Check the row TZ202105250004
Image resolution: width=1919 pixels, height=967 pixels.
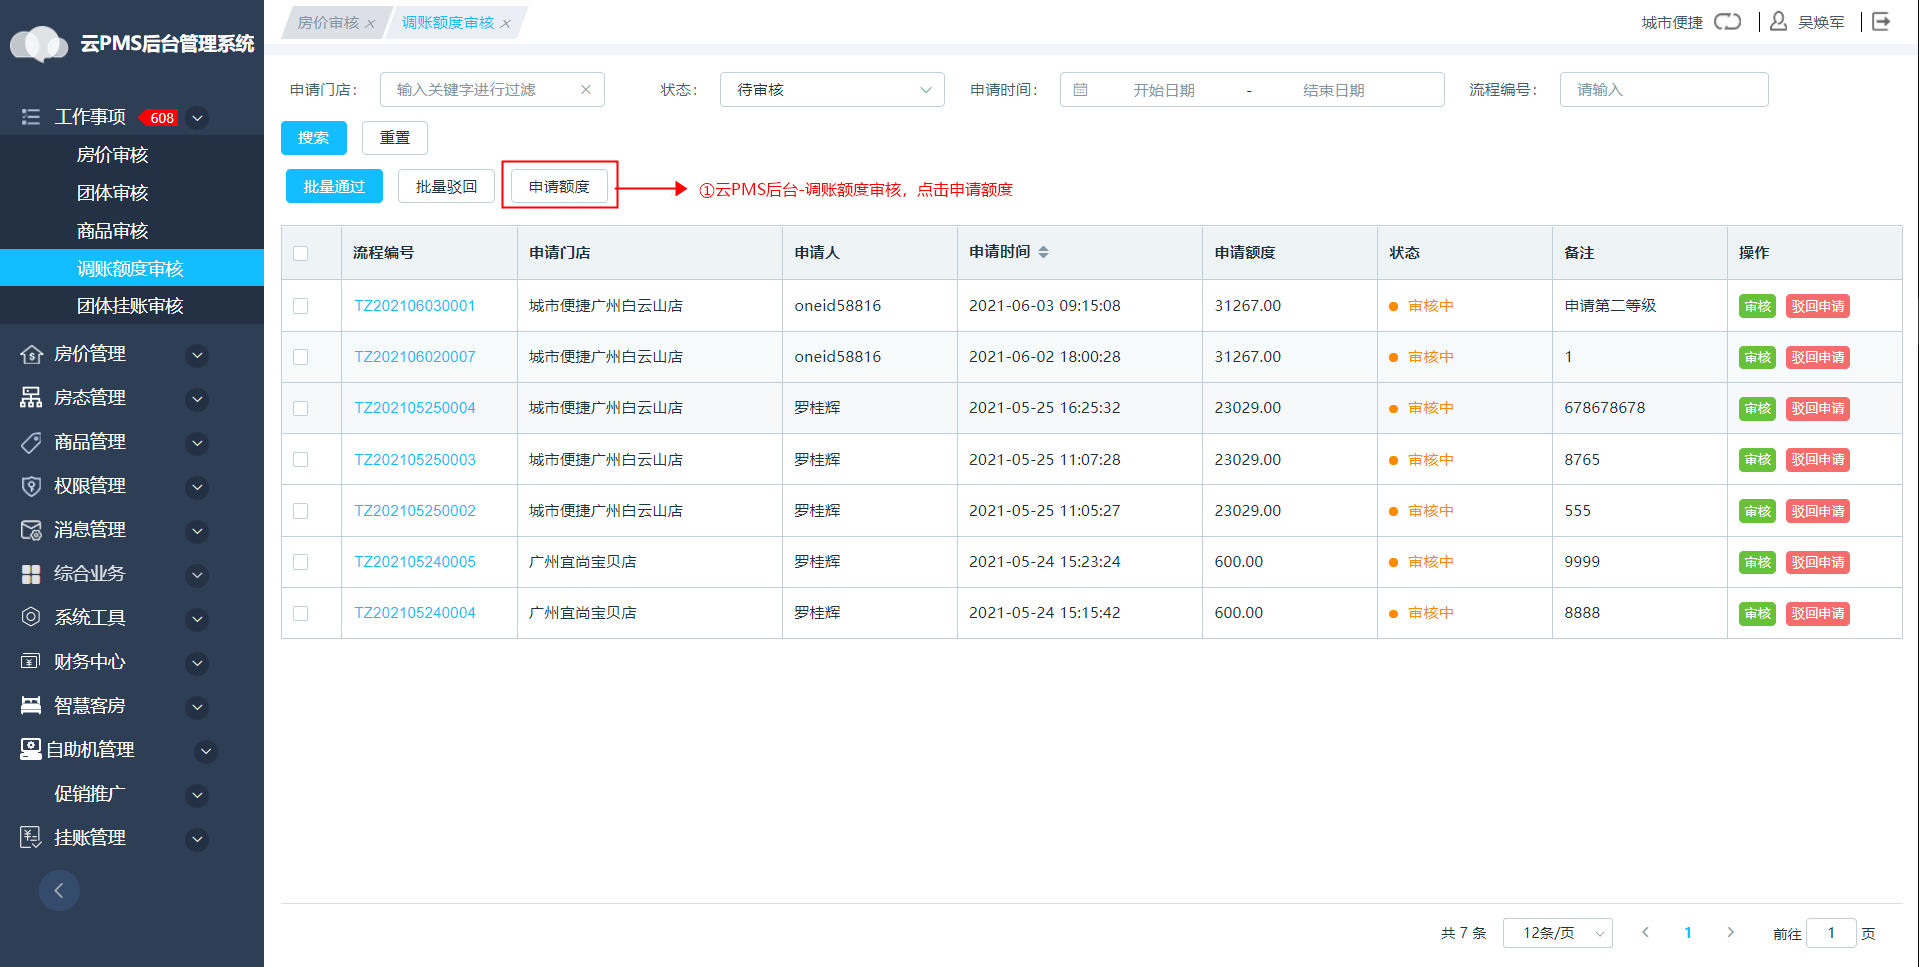(301, 408)
